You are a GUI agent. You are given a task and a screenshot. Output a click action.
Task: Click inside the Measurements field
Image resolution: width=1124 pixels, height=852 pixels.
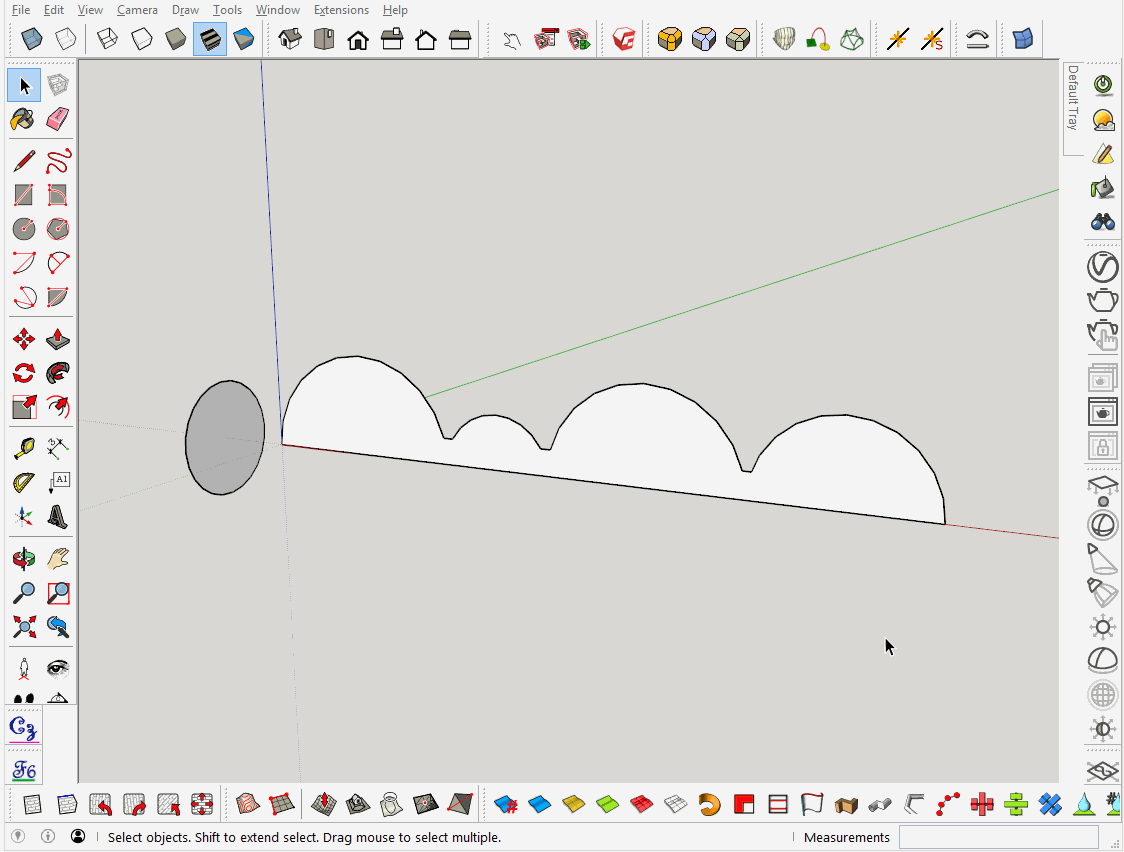pyautogui.click(x=996, y=837)
